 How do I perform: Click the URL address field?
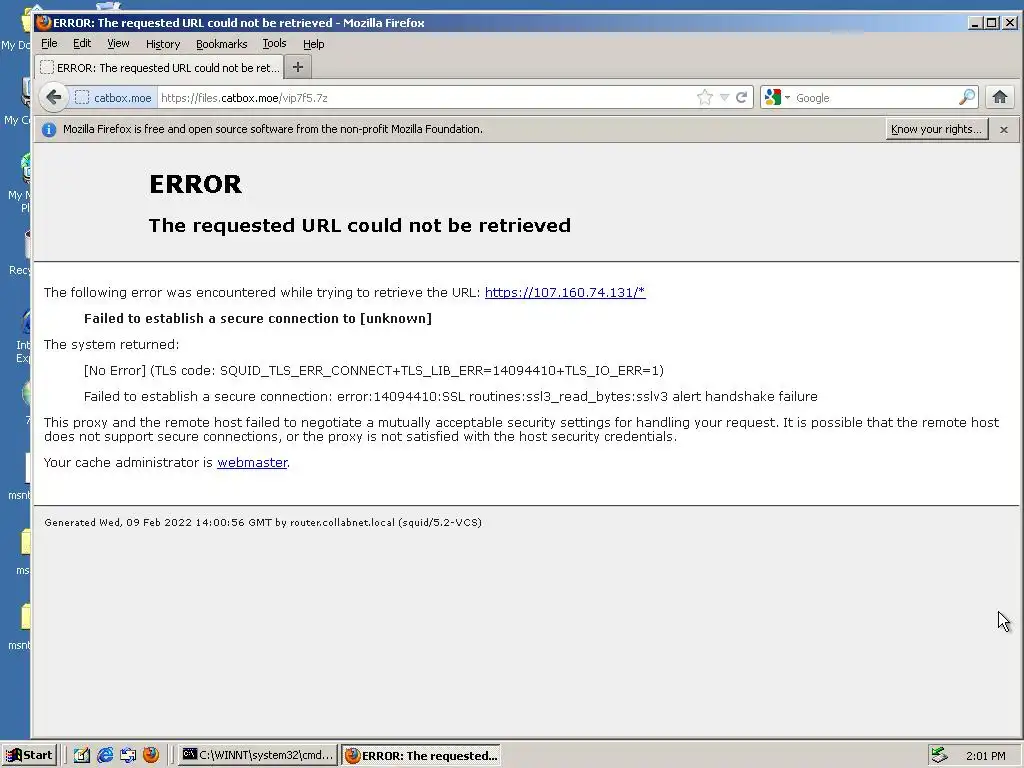point(424,98)
